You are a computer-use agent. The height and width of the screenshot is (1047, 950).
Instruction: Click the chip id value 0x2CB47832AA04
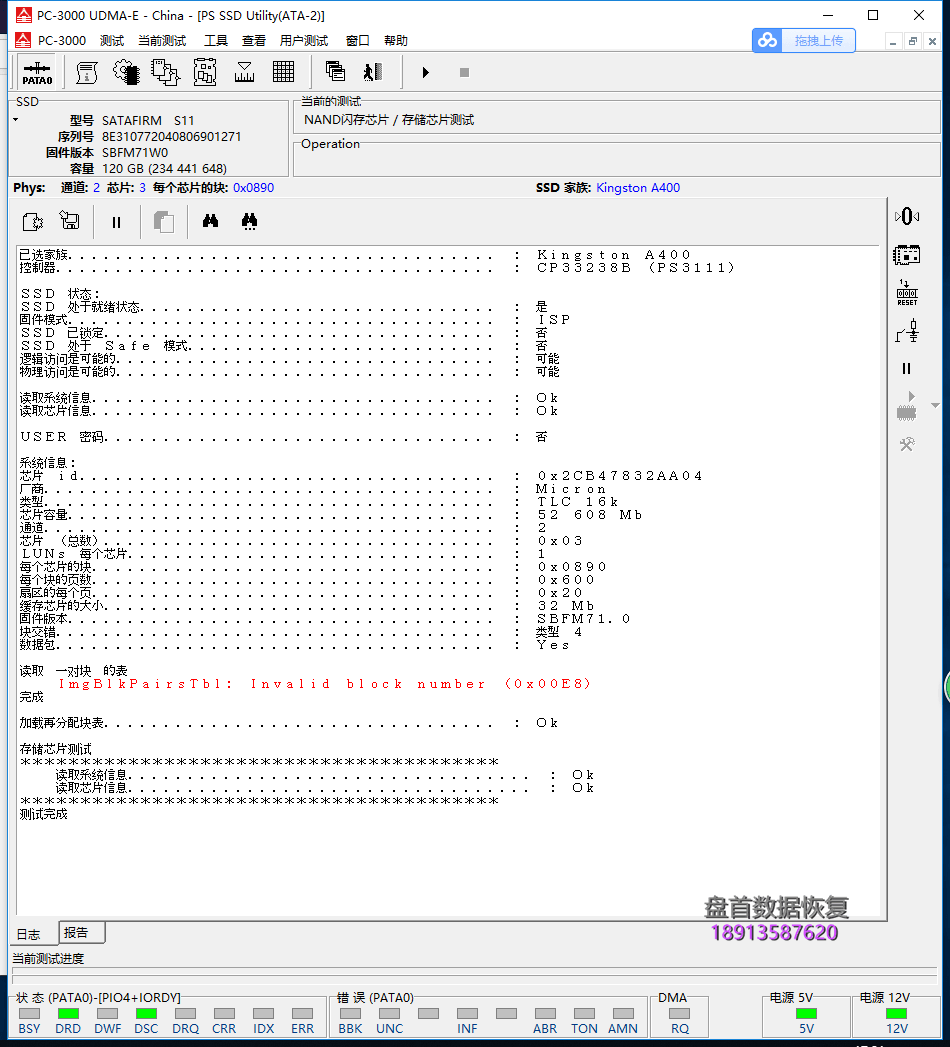620,475
